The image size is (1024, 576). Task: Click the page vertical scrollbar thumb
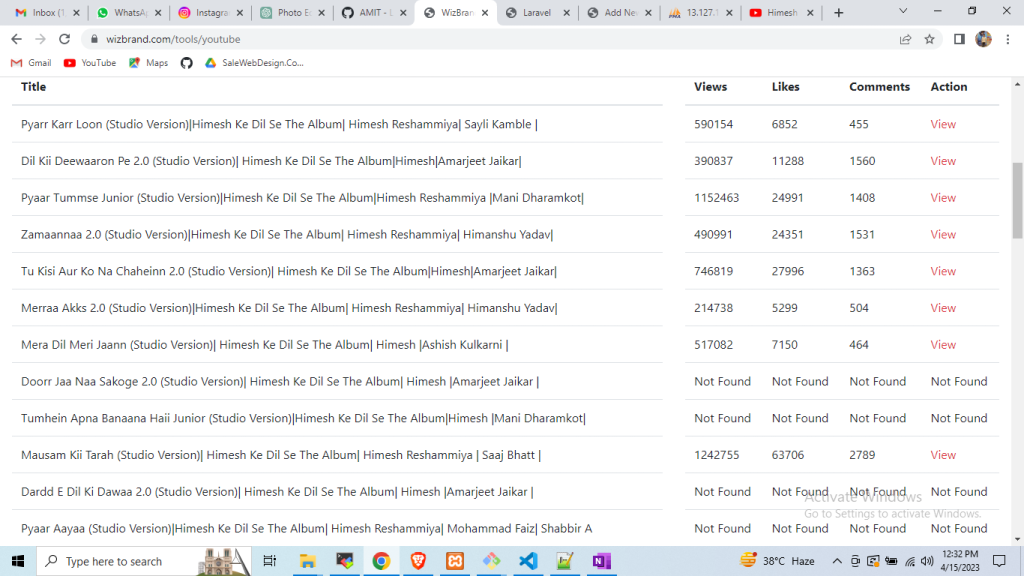1018,200
